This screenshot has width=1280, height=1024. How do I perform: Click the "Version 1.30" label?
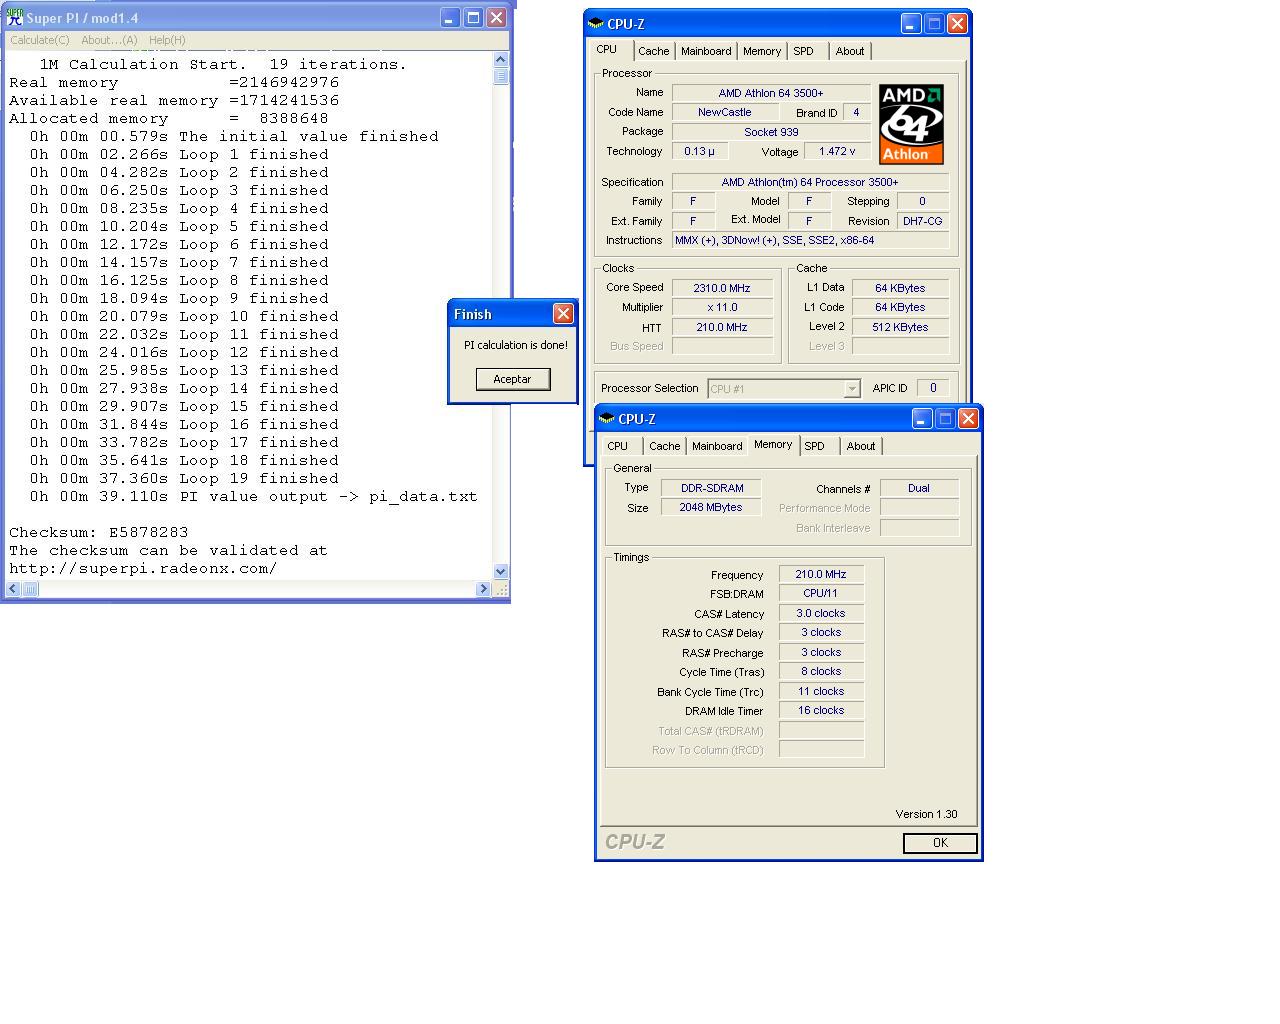pyautogui.click(x=926, y=814)
